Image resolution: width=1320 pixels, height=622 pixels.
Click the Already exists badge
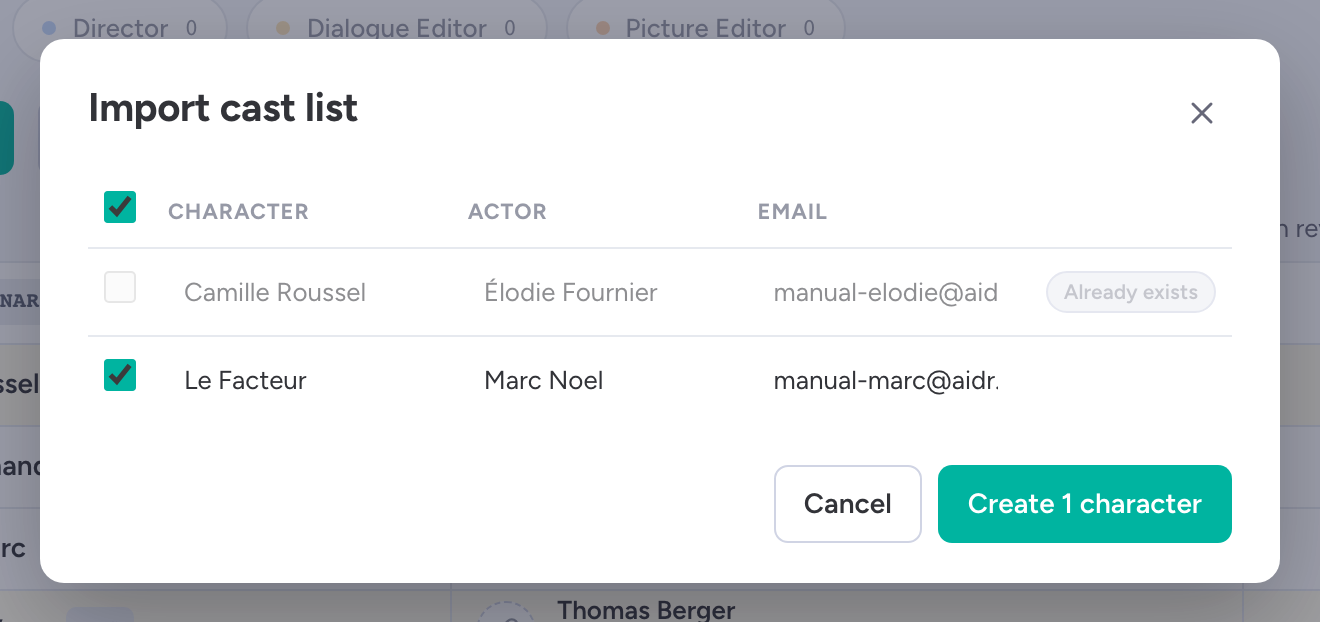(1131, 292)
